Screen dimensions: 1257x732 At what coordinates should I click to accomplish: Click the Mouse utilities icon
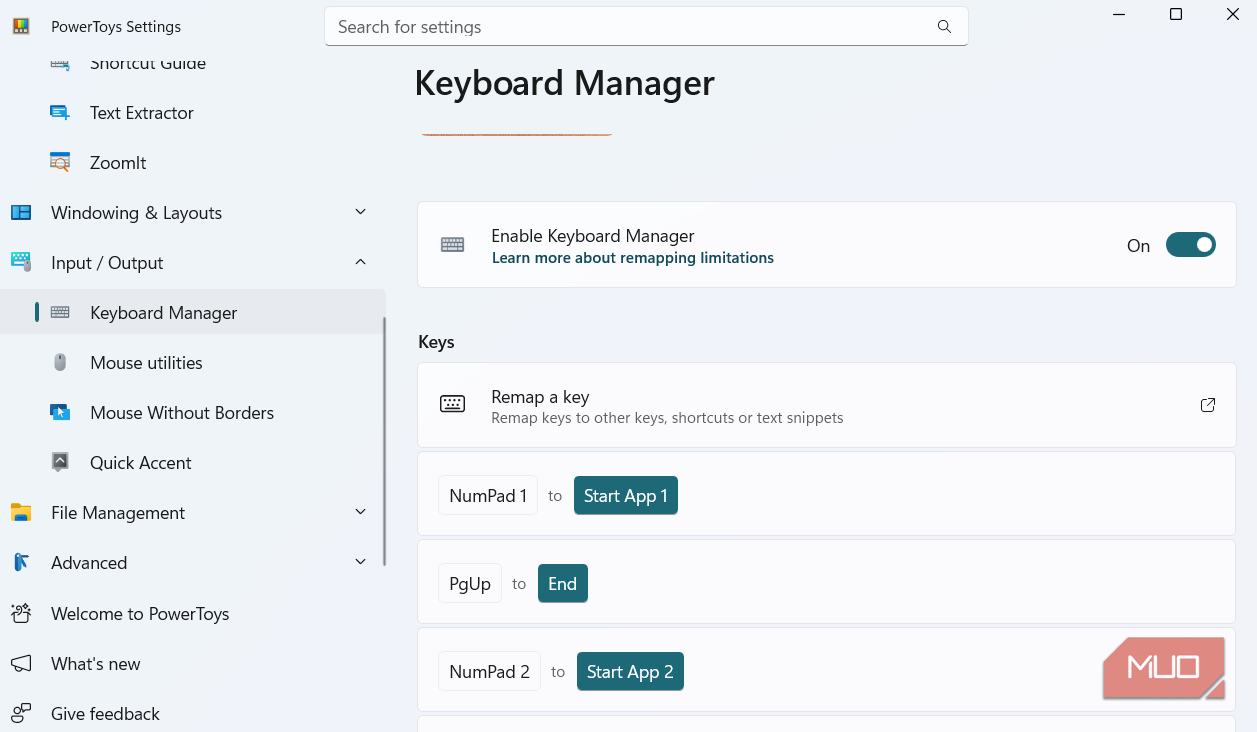[60, 363]
